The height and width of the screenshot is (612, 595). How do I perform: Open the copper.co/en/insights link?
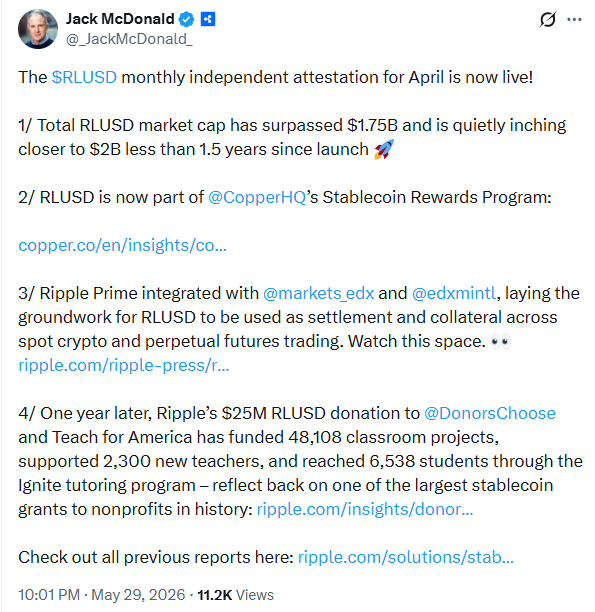coord(123,246)
